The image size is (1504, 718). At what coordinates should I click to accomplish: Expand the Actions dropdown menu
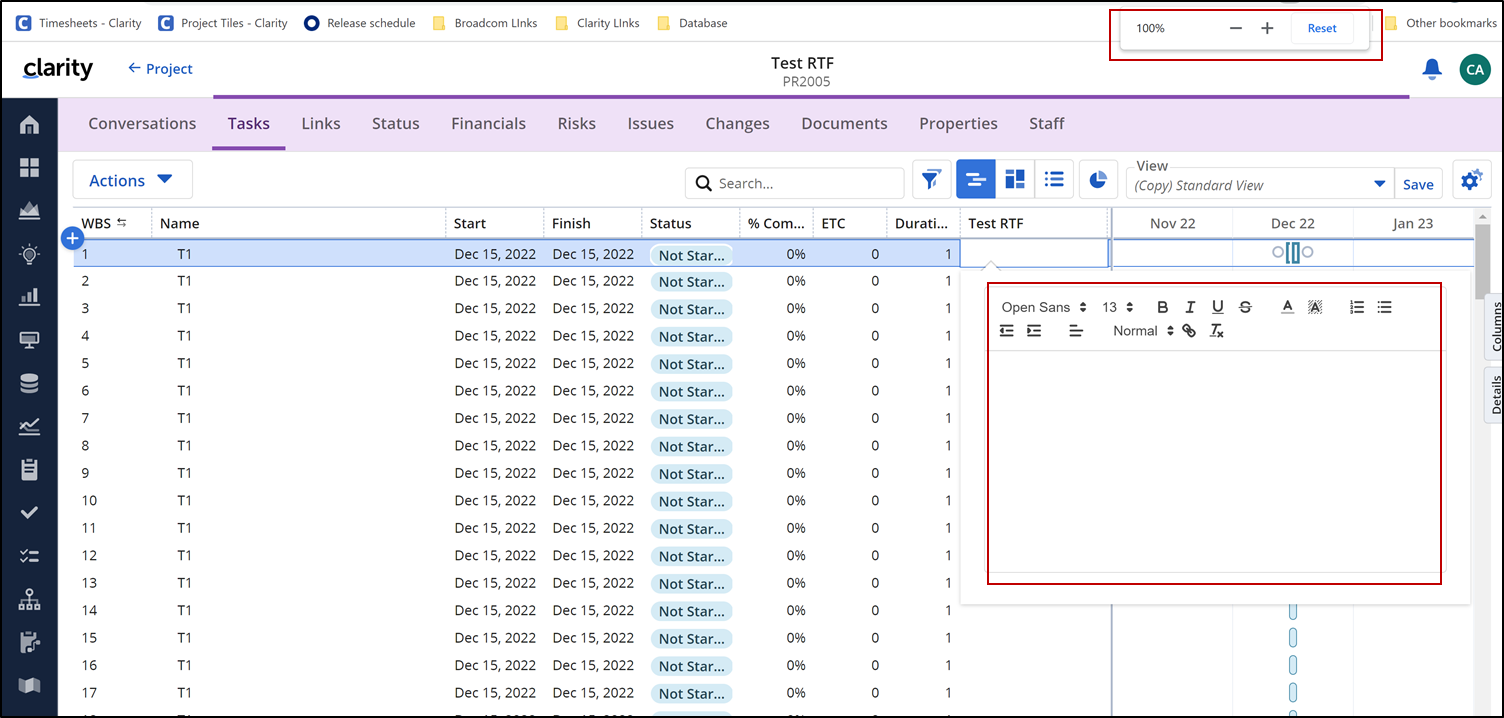[132, 180]
